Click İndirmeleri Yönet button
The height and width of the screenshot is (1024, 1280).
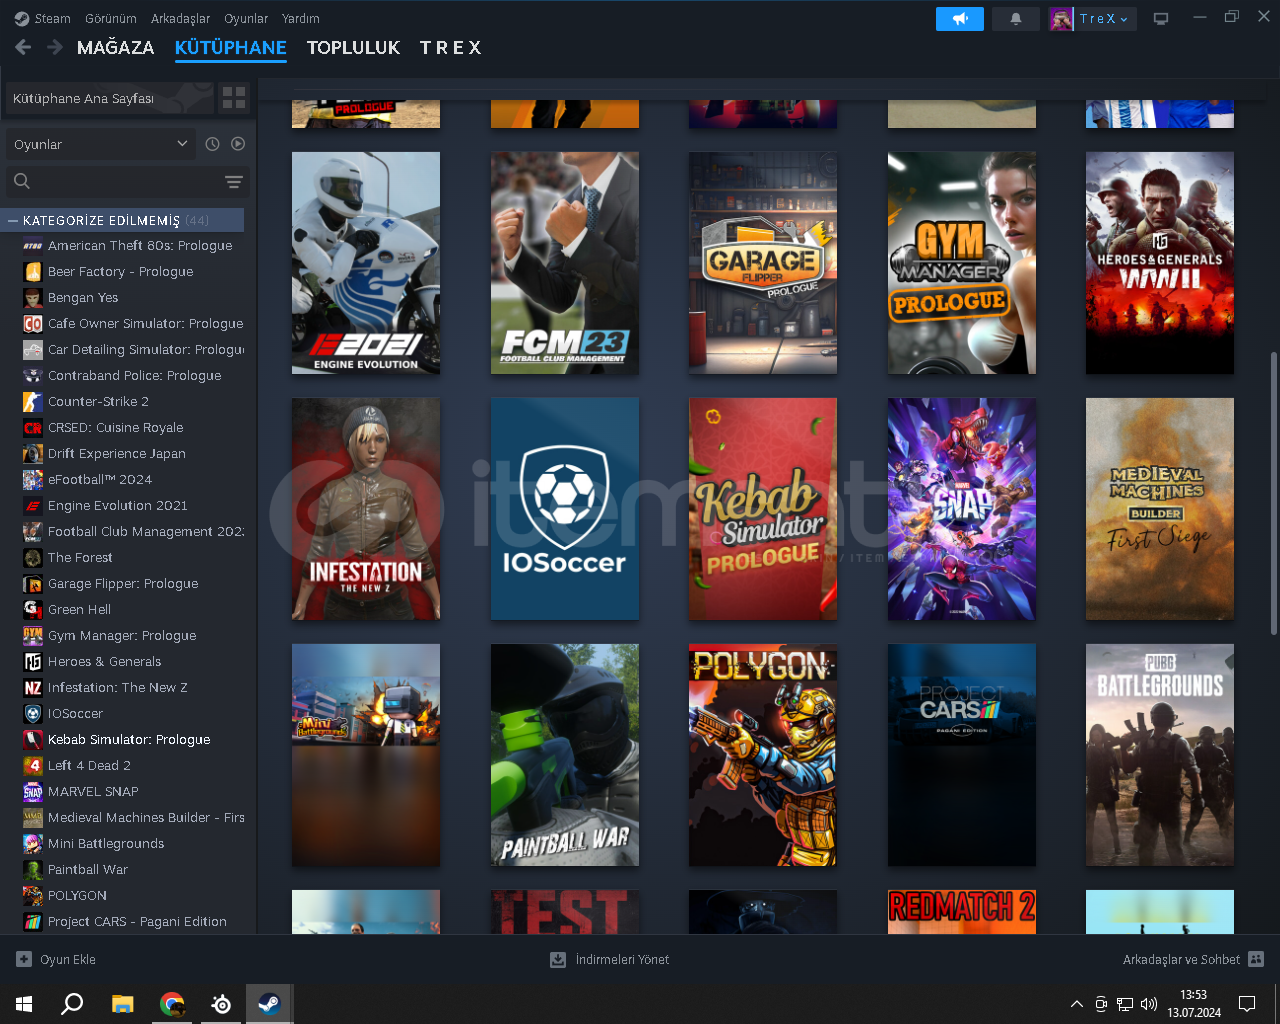tap(609, 959)
